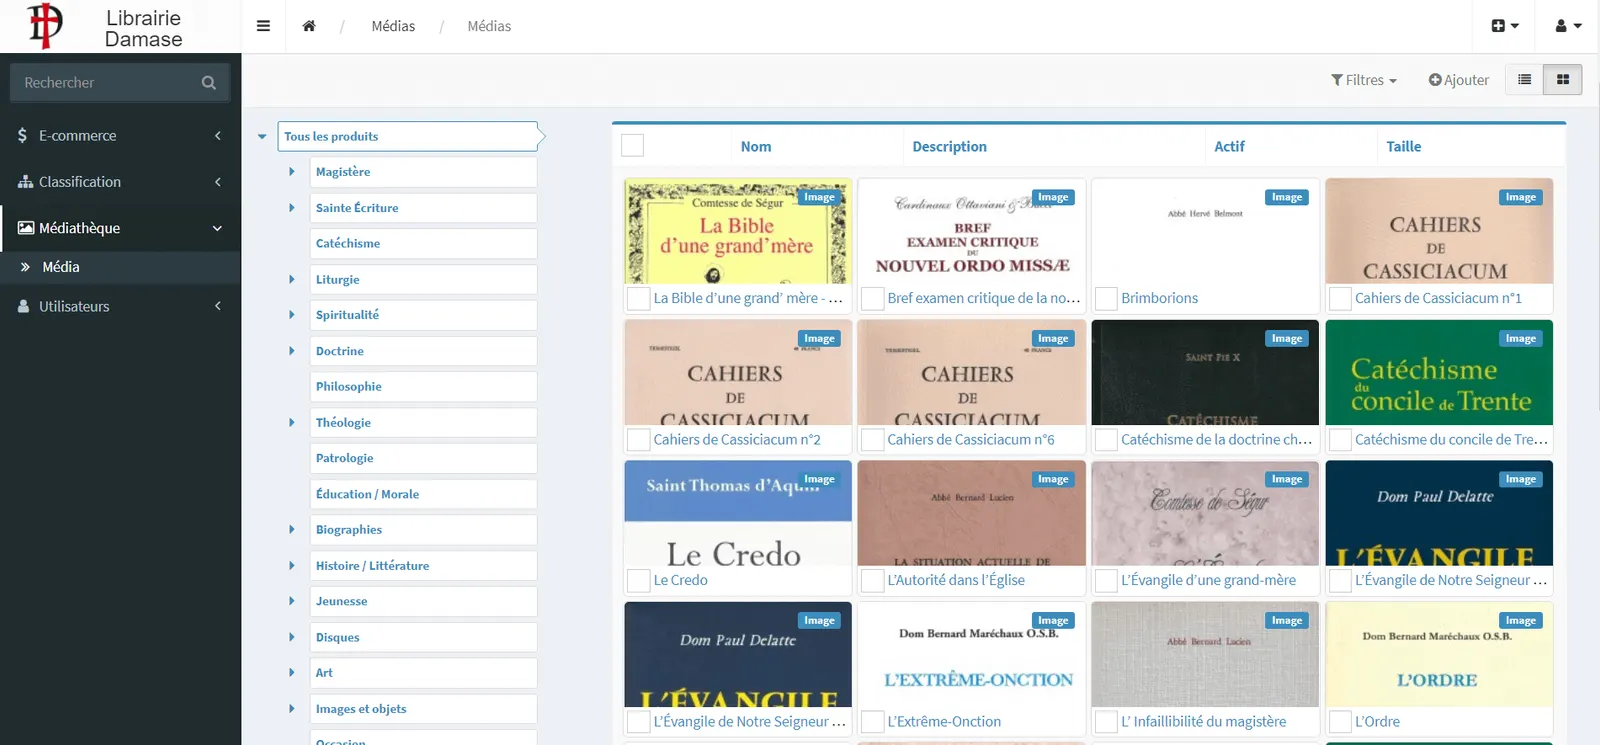This screenshot has width=1600, height=745.
Task: Check the L'Ordre item
Action: (x=1340, y=721)
